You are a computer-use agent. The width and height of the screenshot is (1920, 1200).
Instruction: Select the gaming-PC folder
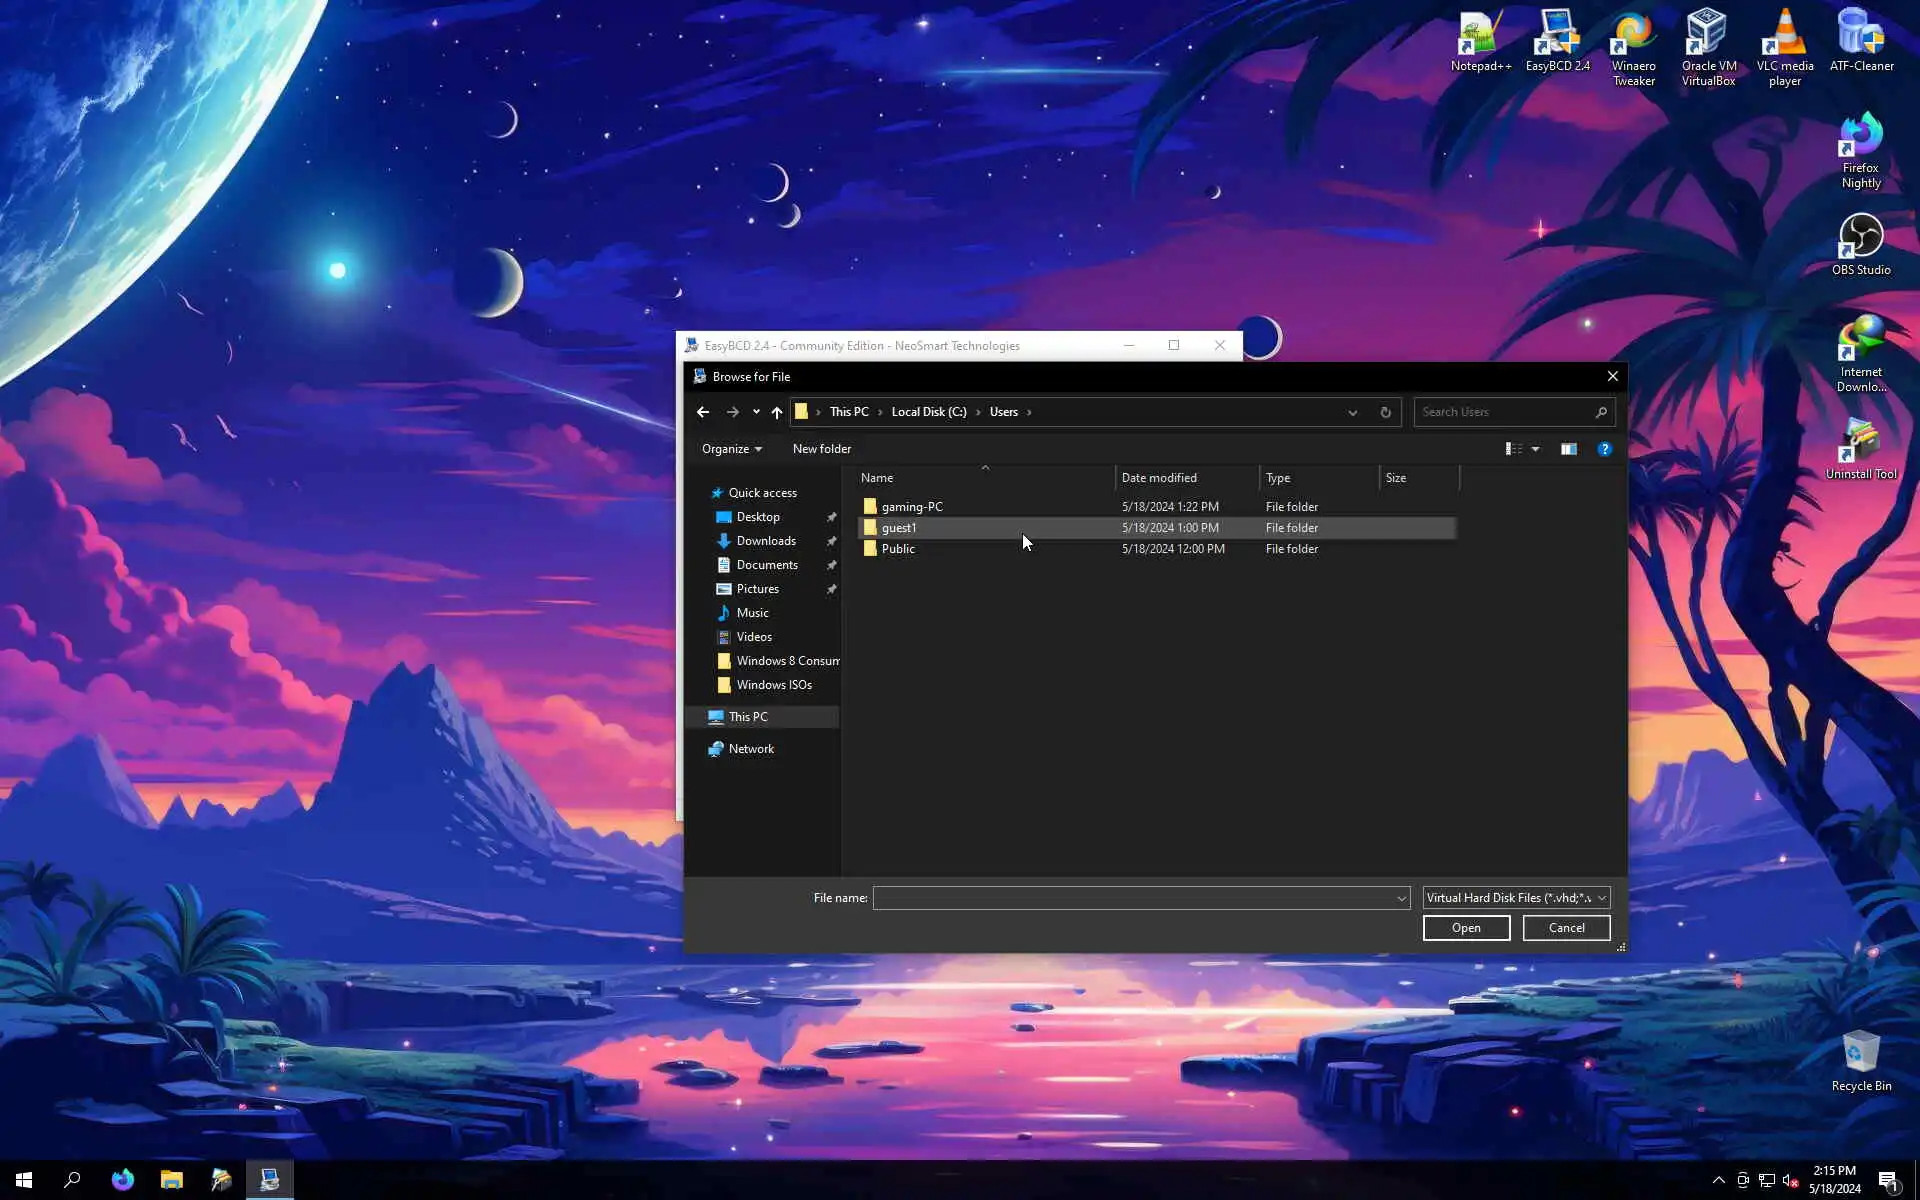[911, 507]
